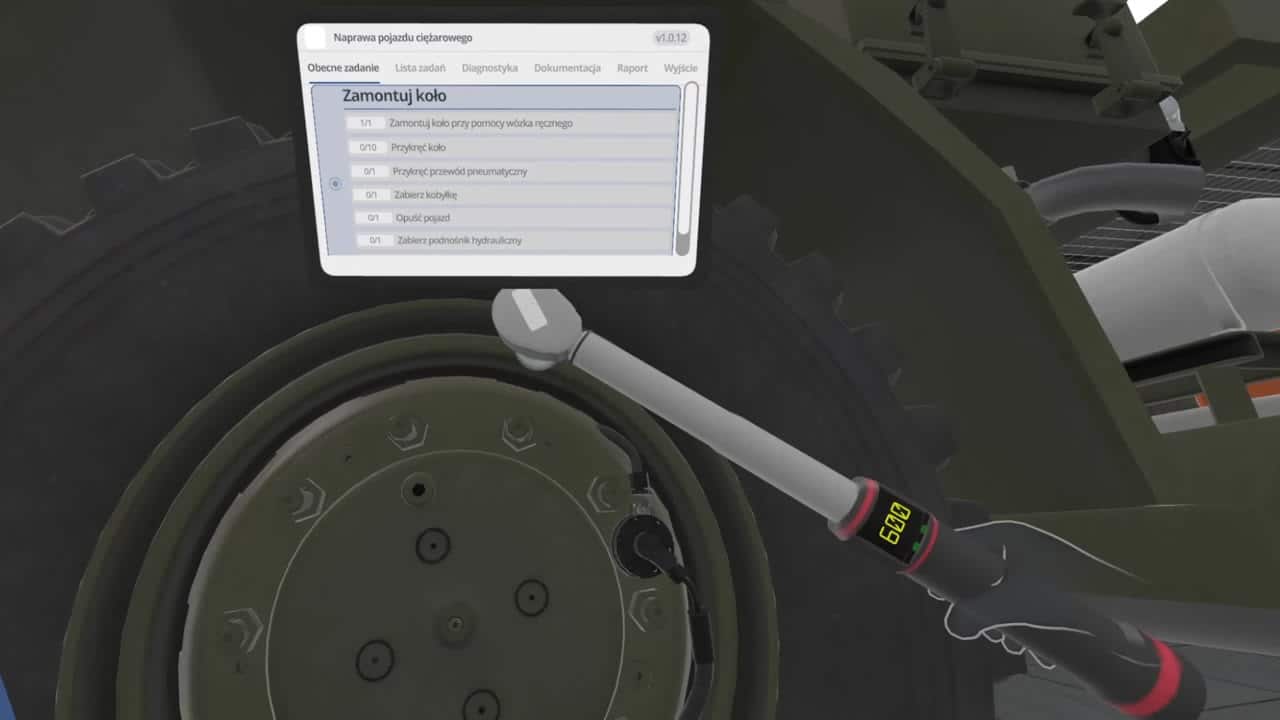The width and height of the screenshot is (1280, 720).
Task: Switch to the Lista zadań tab
Action: pyautogui.click(x=420, y=68)
